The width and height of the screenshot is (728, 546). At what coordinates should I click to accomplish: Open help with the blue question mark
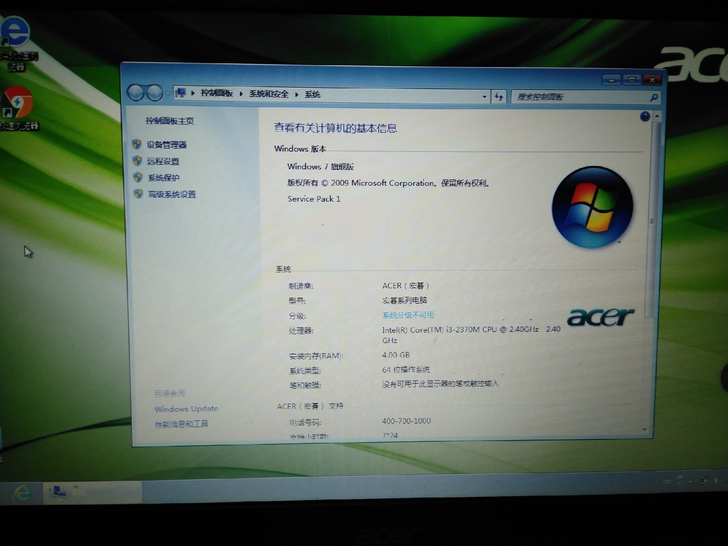click(x=644, y=117)
